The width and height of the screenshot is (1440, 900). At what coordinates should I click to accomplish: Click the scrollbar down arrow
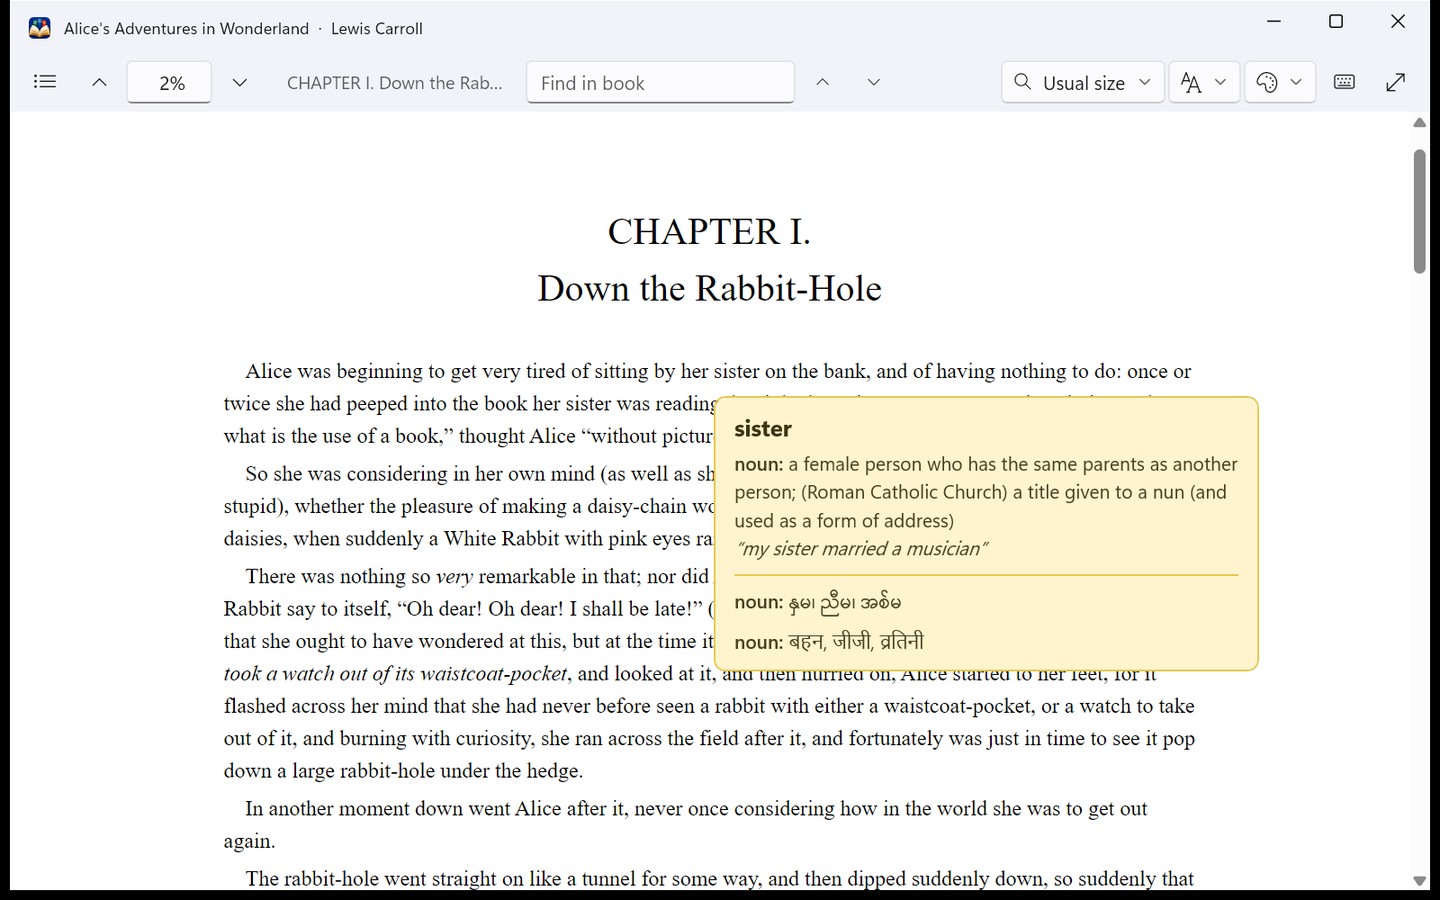[1419, 881]
